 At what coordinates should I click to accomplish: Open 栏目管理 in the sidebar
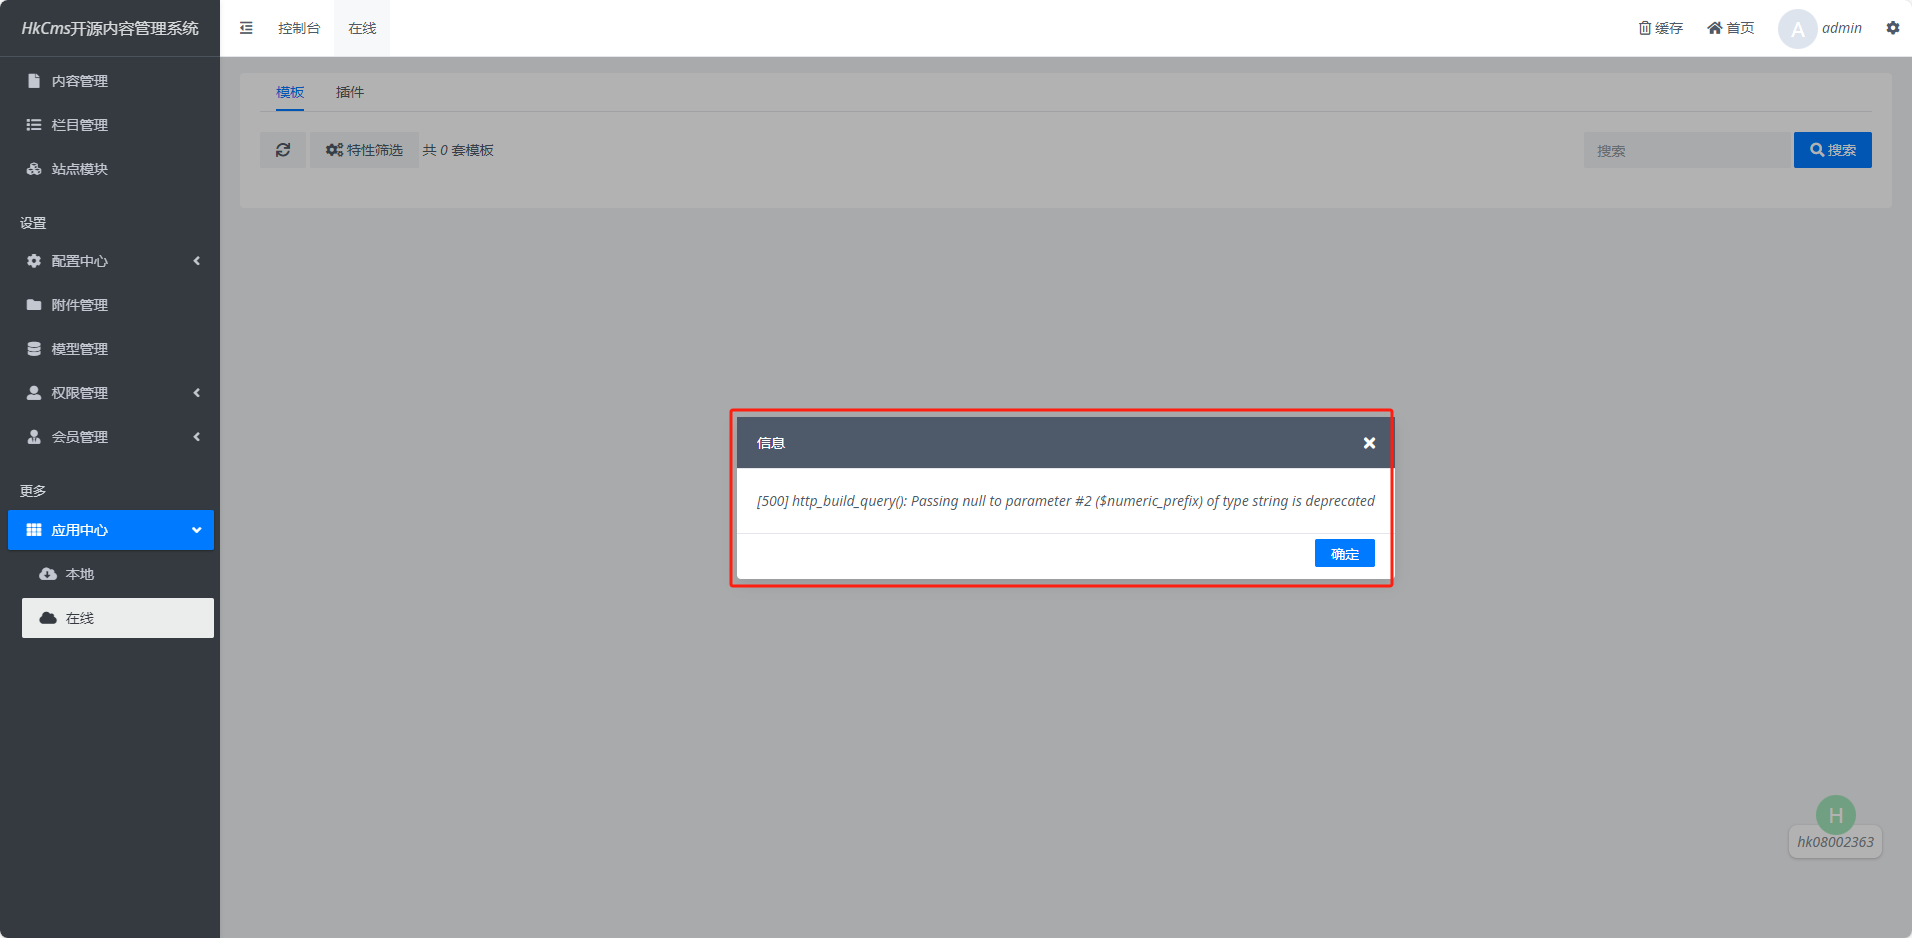[x=110, y=125]
